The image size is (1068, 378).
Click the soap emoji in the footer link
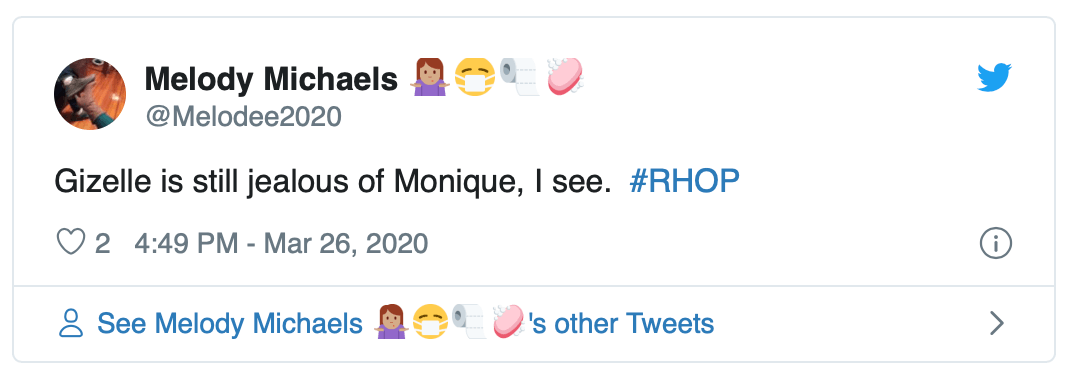(509, 321)
